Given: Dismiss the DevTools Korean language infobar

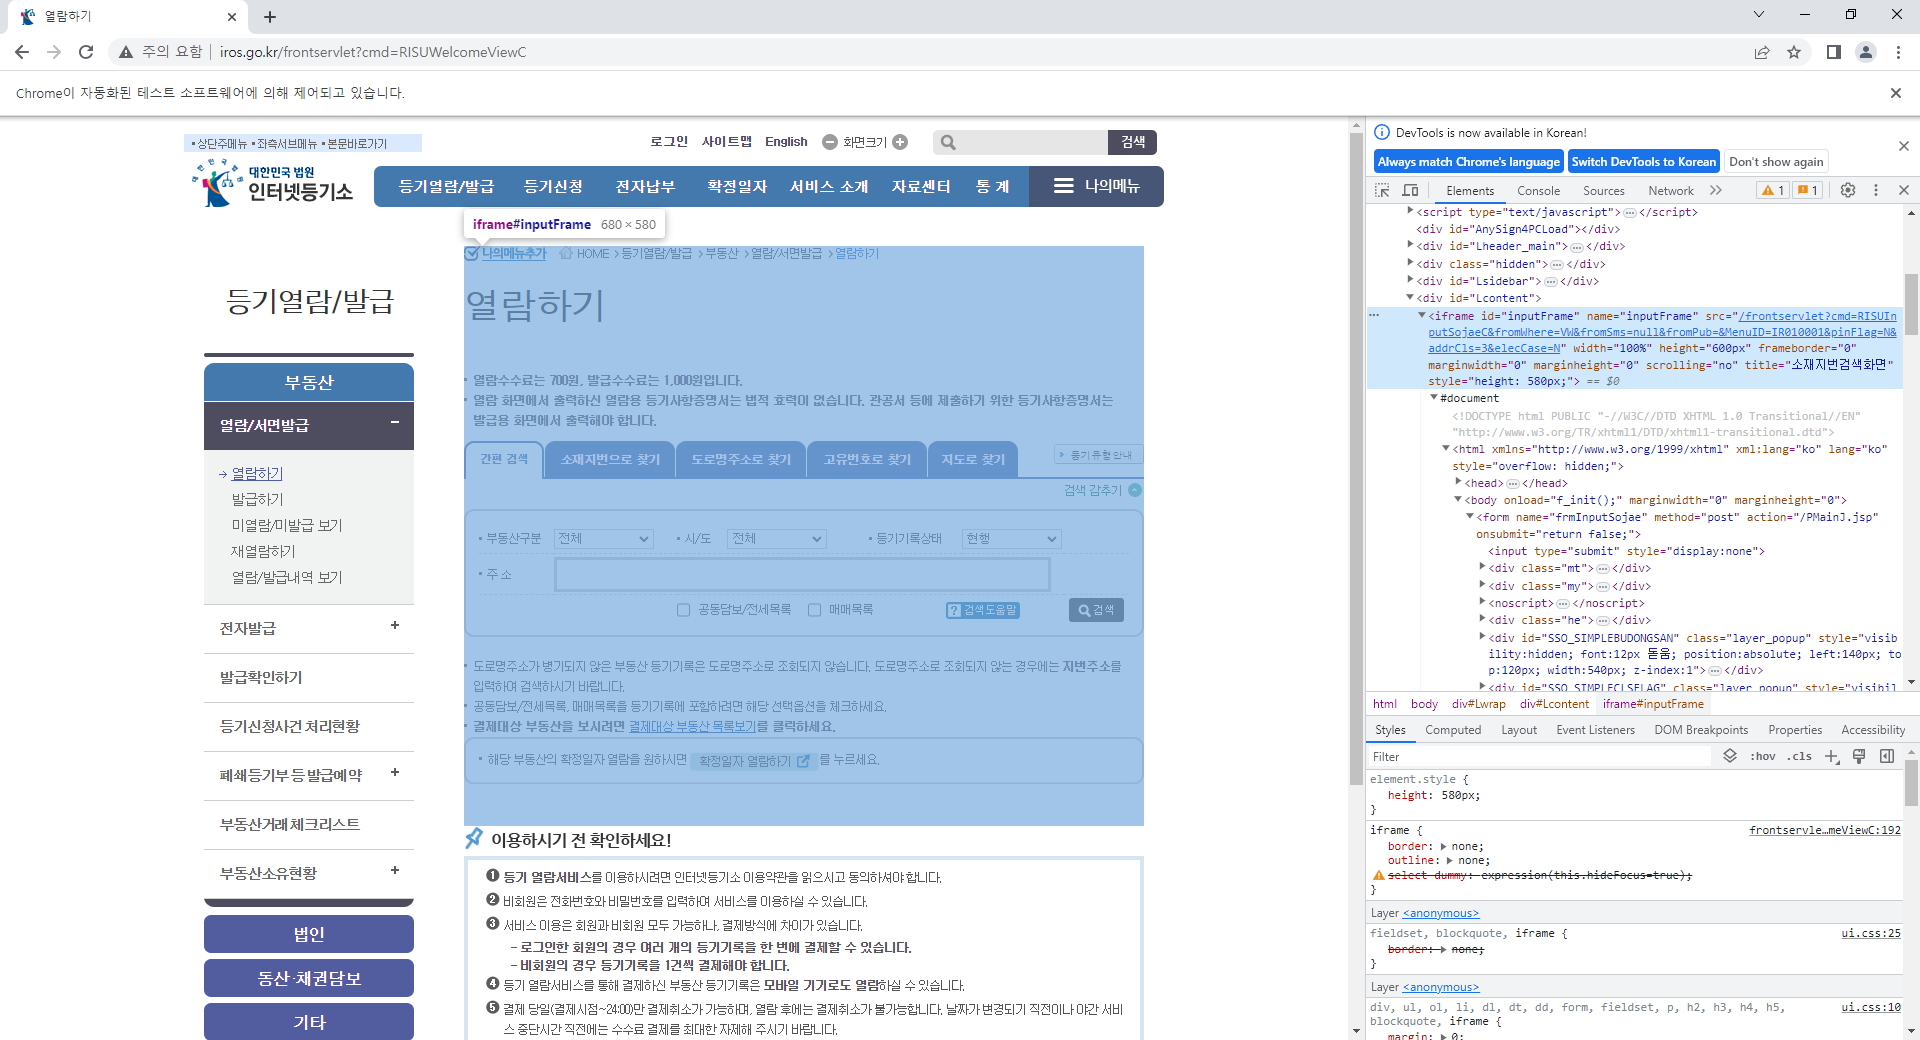Looking at the screenshot, I should click(x=1904, y=146).
